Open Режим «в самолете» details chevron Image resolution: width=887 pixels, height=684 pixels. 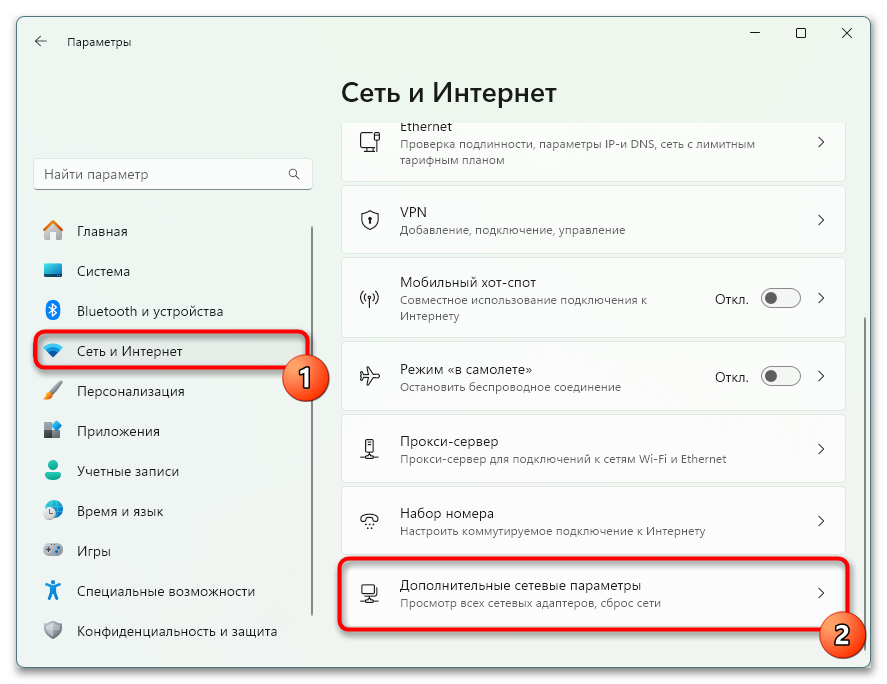821,376
